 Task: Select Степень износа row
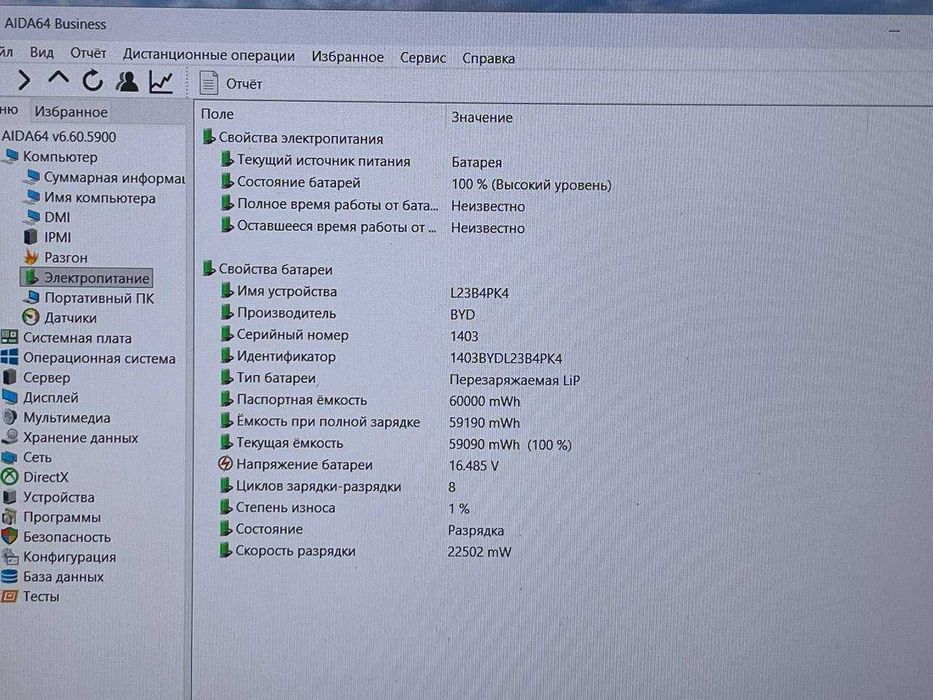[x=344, y=508]
